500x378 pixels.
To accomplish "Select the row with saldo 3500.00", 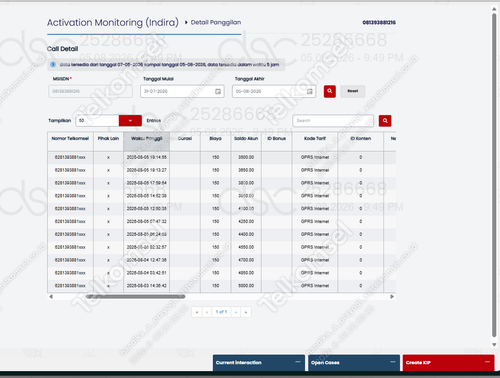I will (222, 157).
